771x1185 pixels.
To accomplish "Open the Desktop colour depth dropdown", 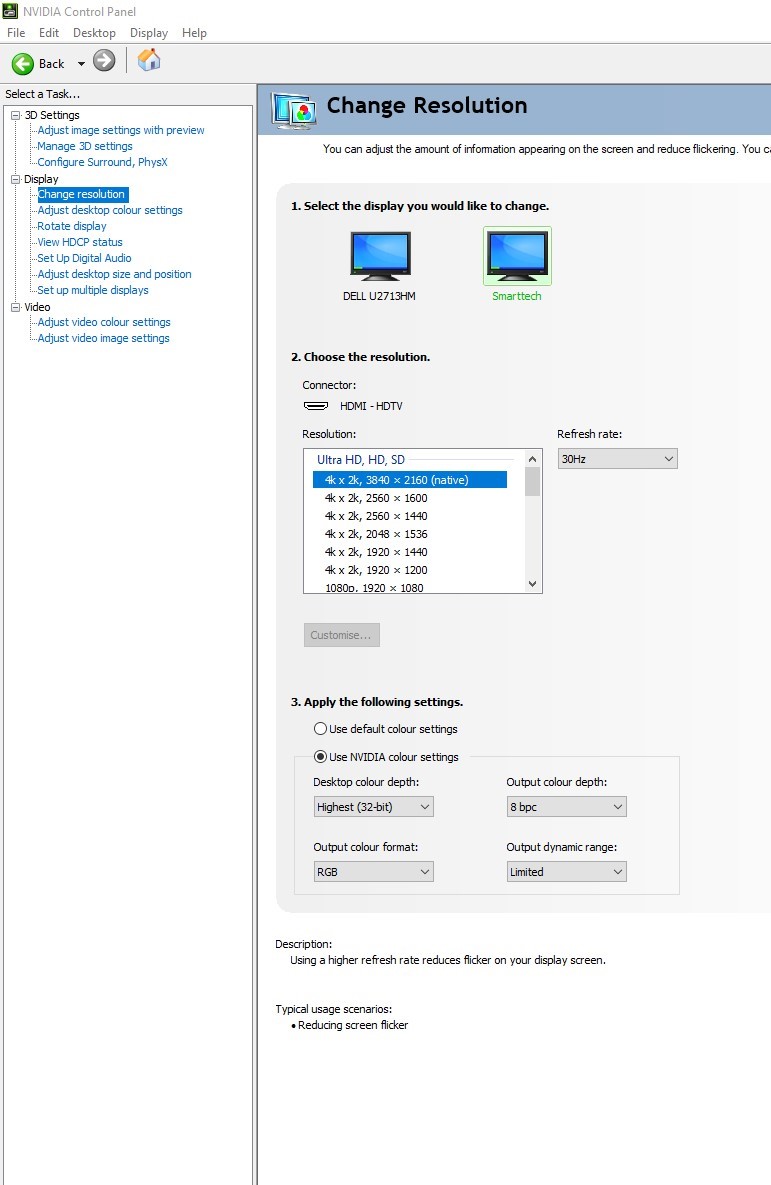I will (x=373, y=807).
